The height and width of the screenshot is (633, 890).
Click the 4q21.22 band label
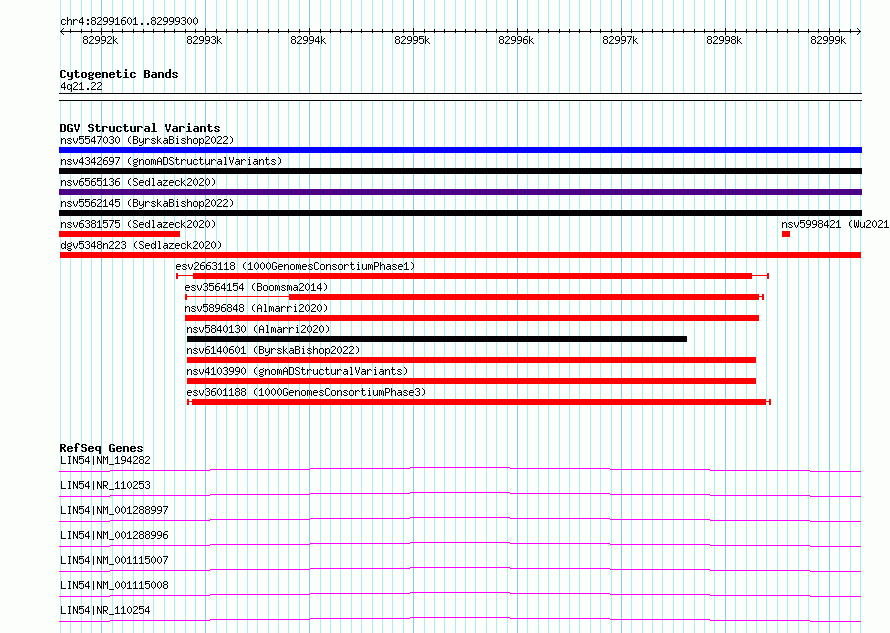(81, 86)
